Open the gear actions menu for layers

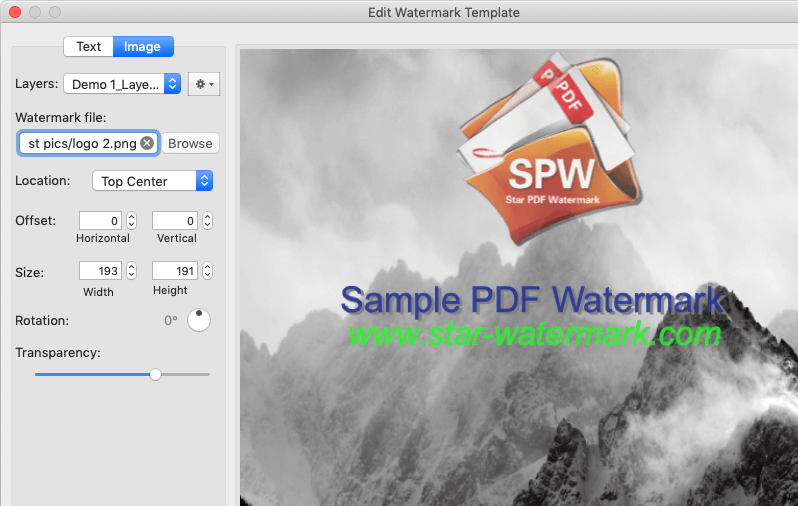point(204,84)
